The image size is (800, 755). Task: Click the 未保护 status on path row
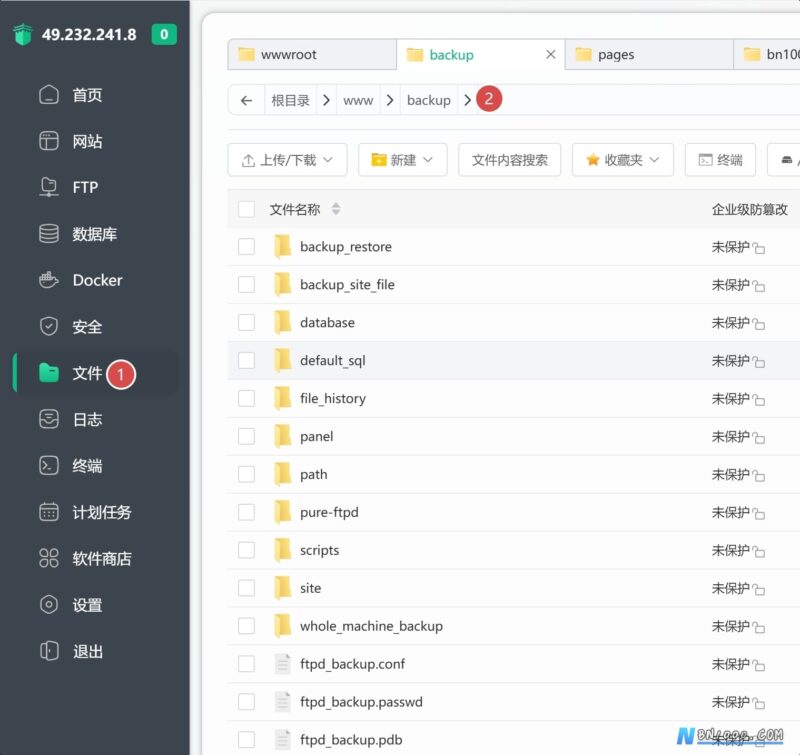pos(730,474)
